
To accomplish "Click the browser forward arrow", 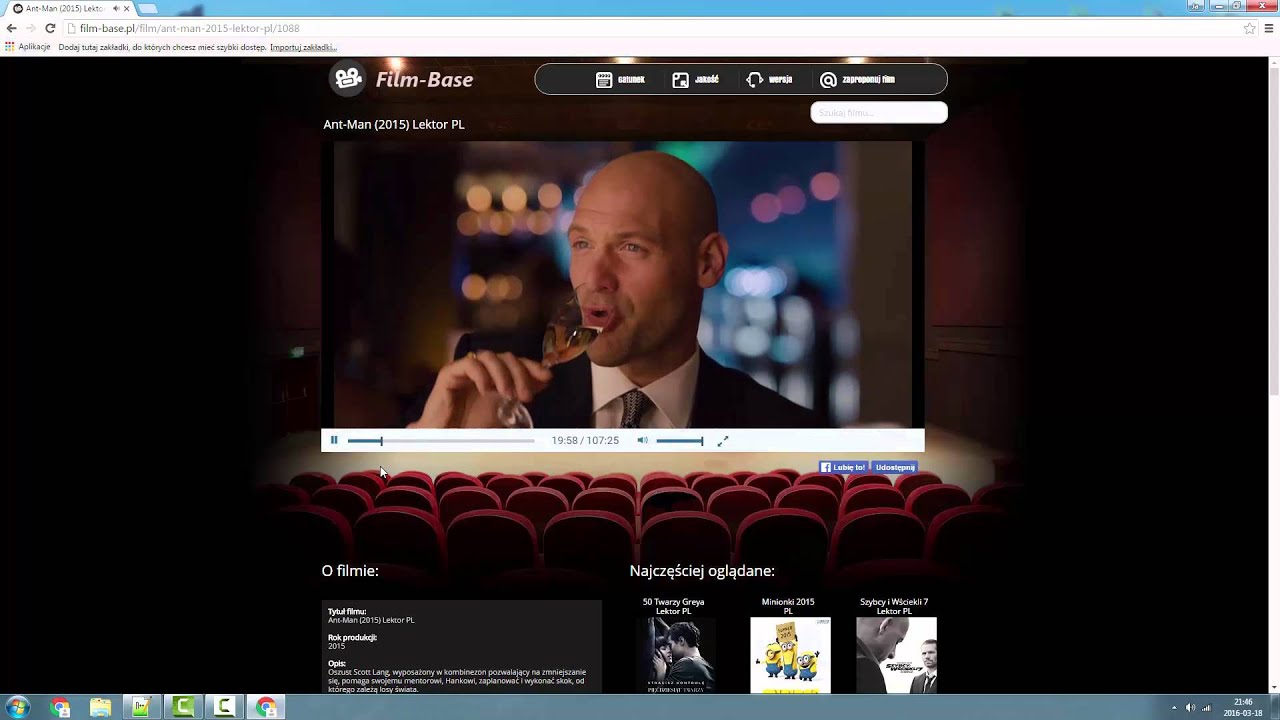I will pos(30,28).
